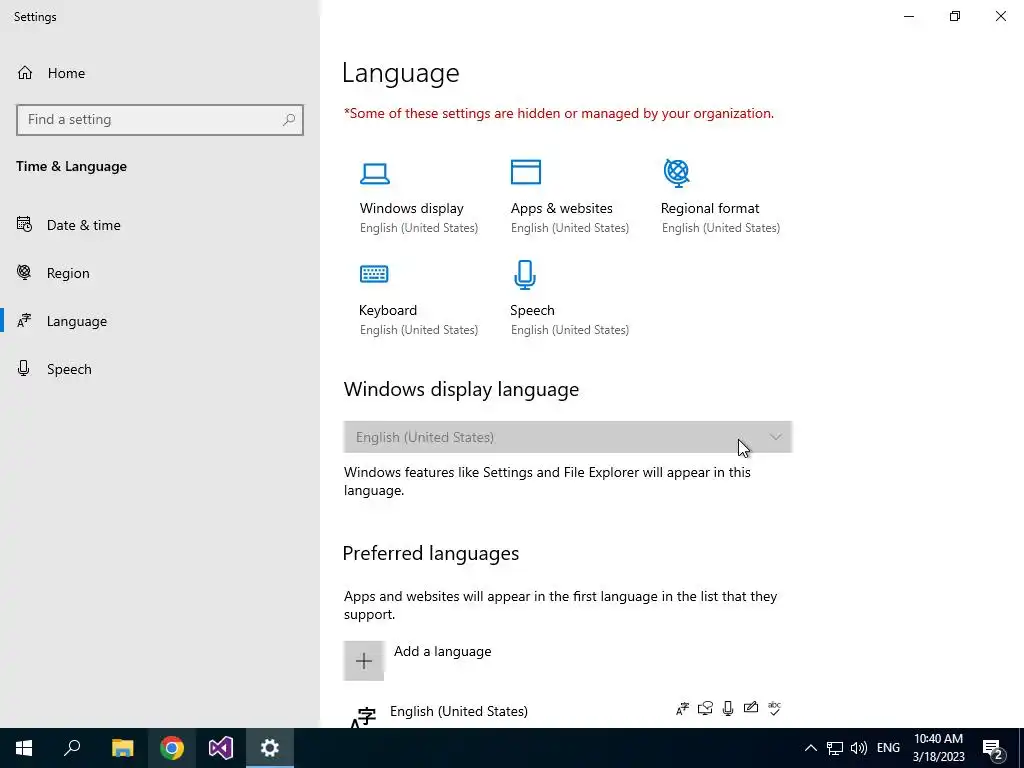The height and width of the screenshot is (768, 1024).
Task: Click Add a language
Action: [x=442, y=651]
